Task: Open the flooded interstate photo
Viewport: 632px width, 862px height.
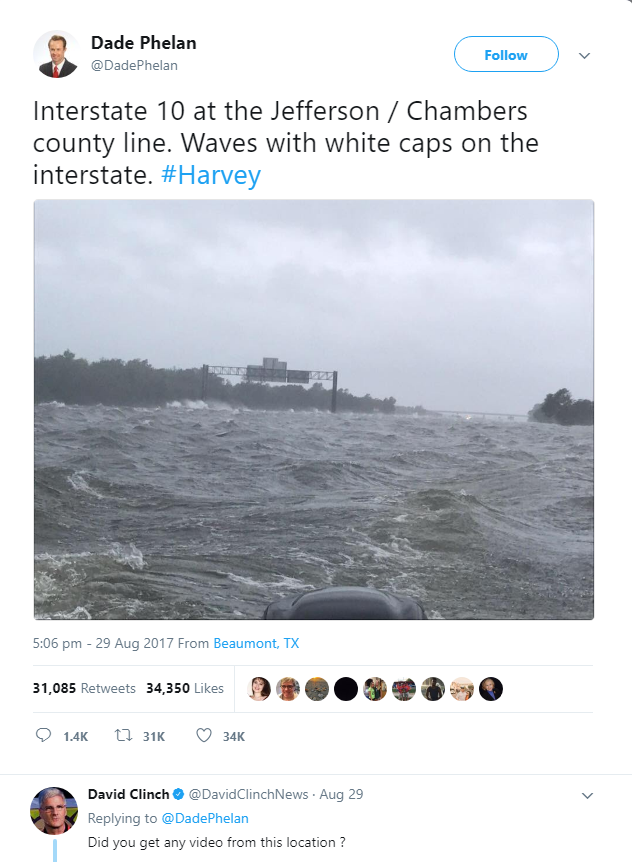Action: pyautogui.click(x=314, y=410)
